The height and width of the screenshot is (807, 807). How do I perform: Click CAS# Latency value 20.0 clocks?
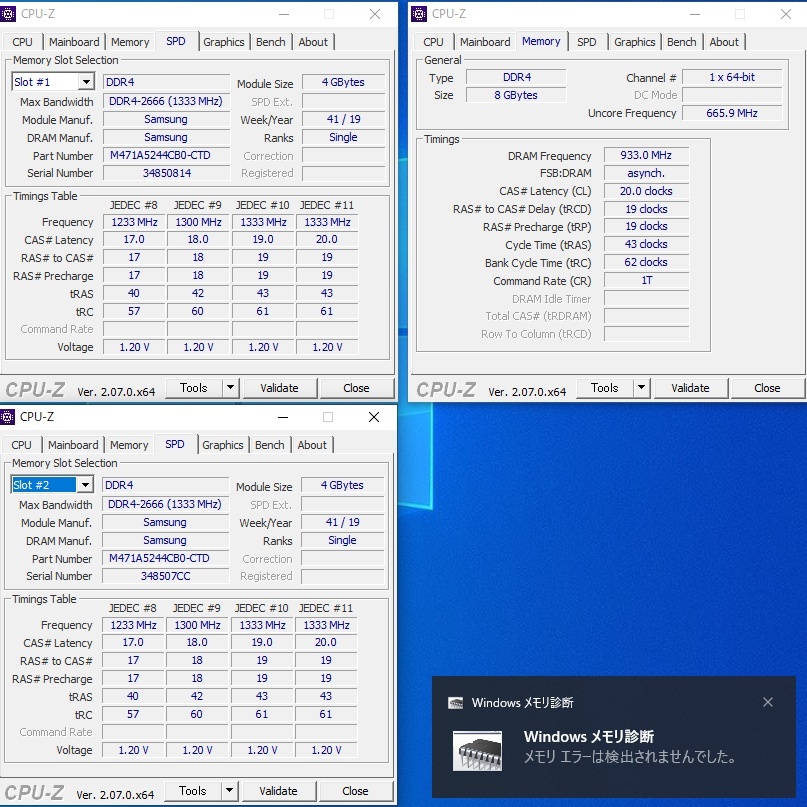click(646, 191)
